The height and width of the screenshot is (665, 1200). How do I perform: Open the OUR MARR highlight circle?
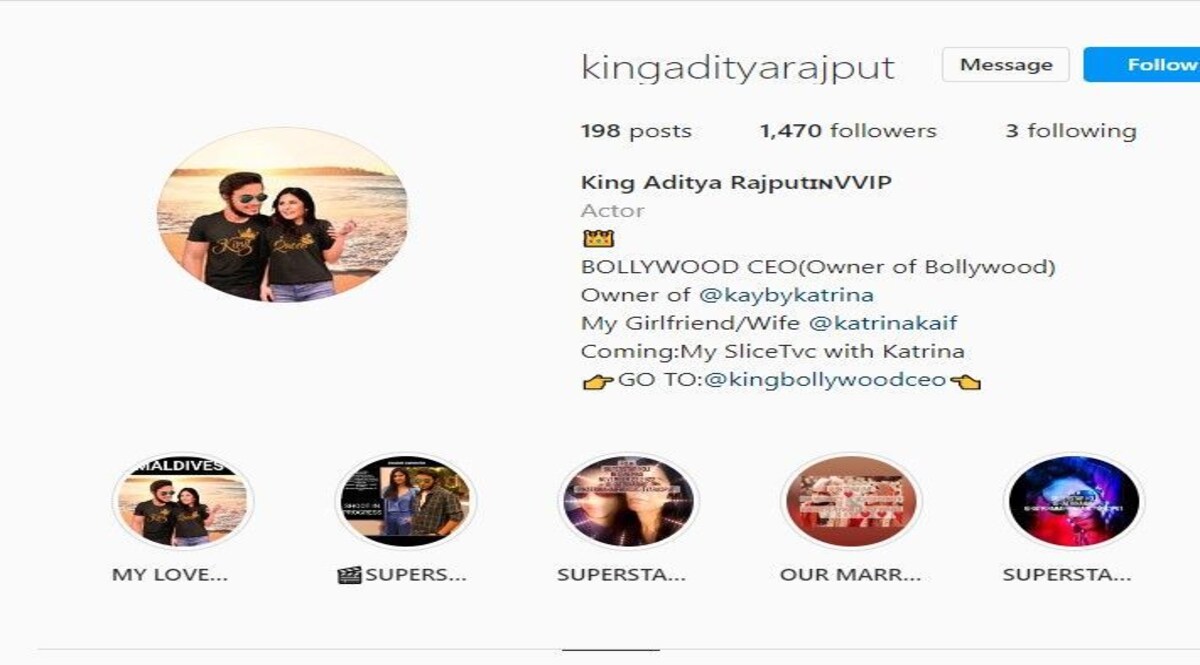pos(850,500)
